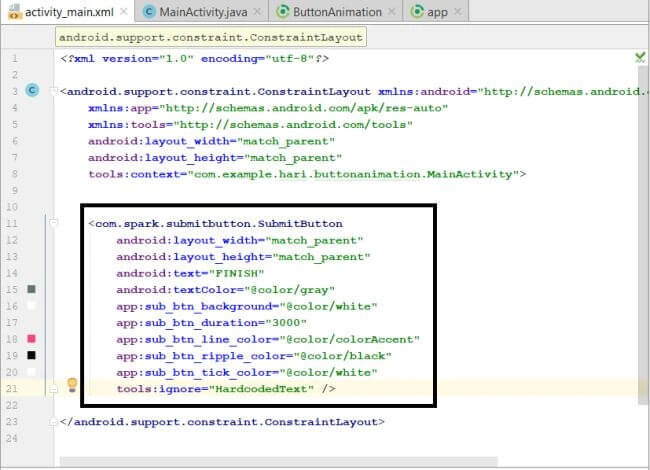Click the horizontal scrollbar at the bottom

(x=279, y=461)
